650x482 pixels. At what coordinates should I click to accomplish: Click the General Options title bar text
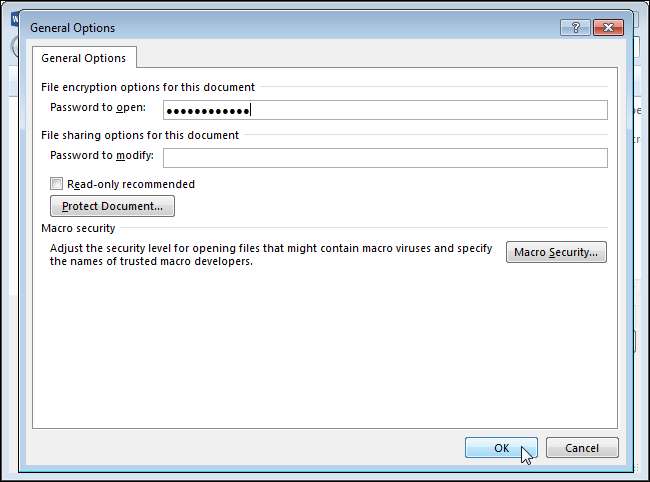[x=72, y=27]
